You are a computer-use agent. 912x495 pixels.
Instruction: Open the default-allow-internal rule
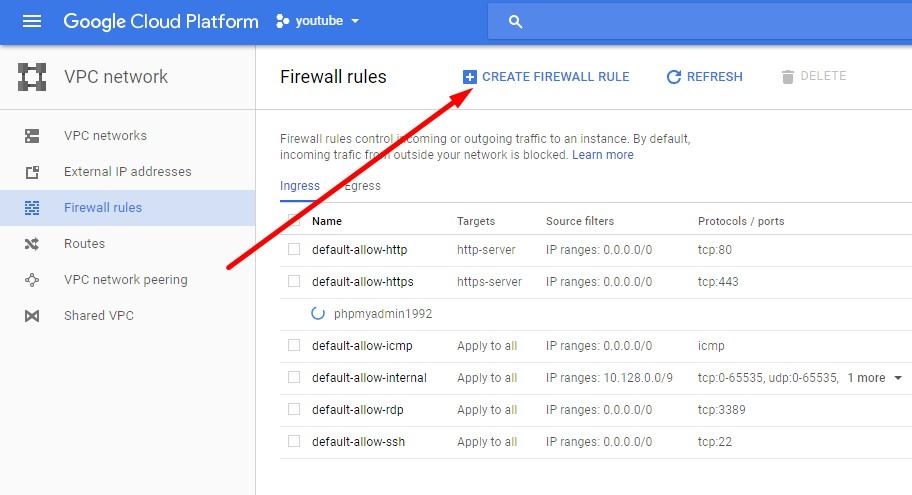(x=369, y=378)
